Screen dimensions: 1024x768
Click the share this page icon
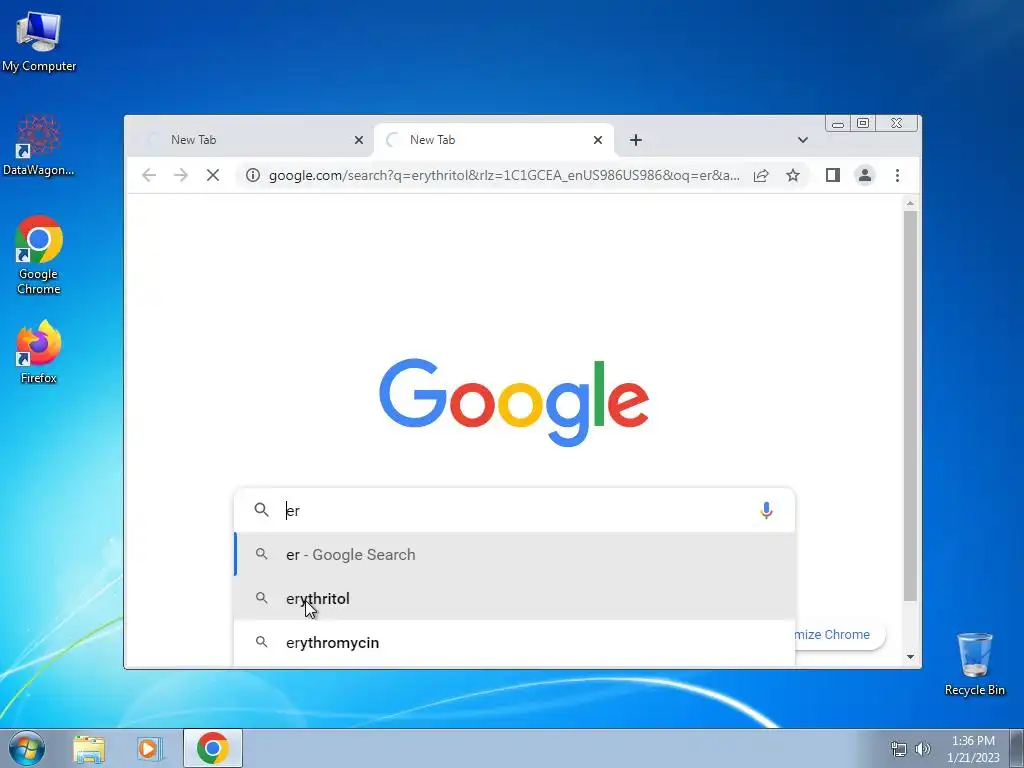[x=761, y=175]
